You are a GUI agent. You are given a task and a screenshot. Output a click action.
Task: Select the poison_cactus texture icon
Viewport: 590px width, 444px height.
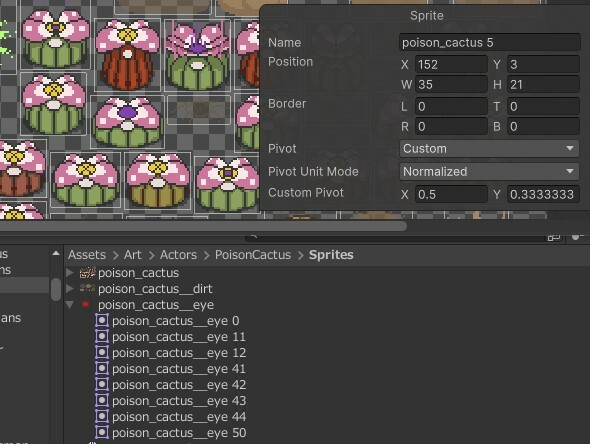coord(87,272)
